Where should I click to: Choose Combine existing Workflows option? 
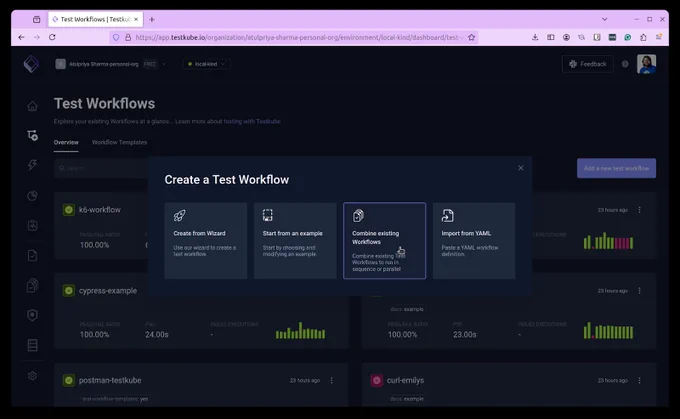coord(385,241)
